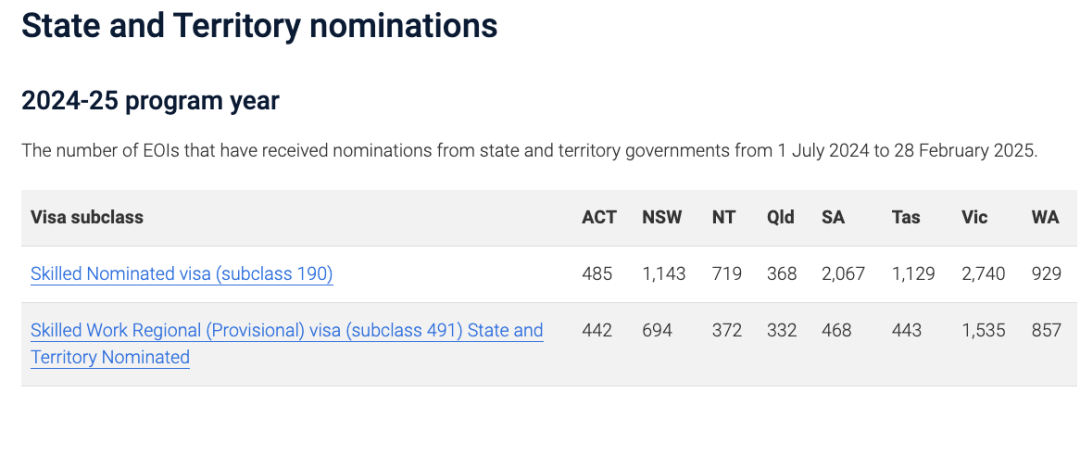Viewport: 1080px width, 469px height.
Task: Open the Skilled Work Regional subclass 491 link
Action: [x=286, y=331]
